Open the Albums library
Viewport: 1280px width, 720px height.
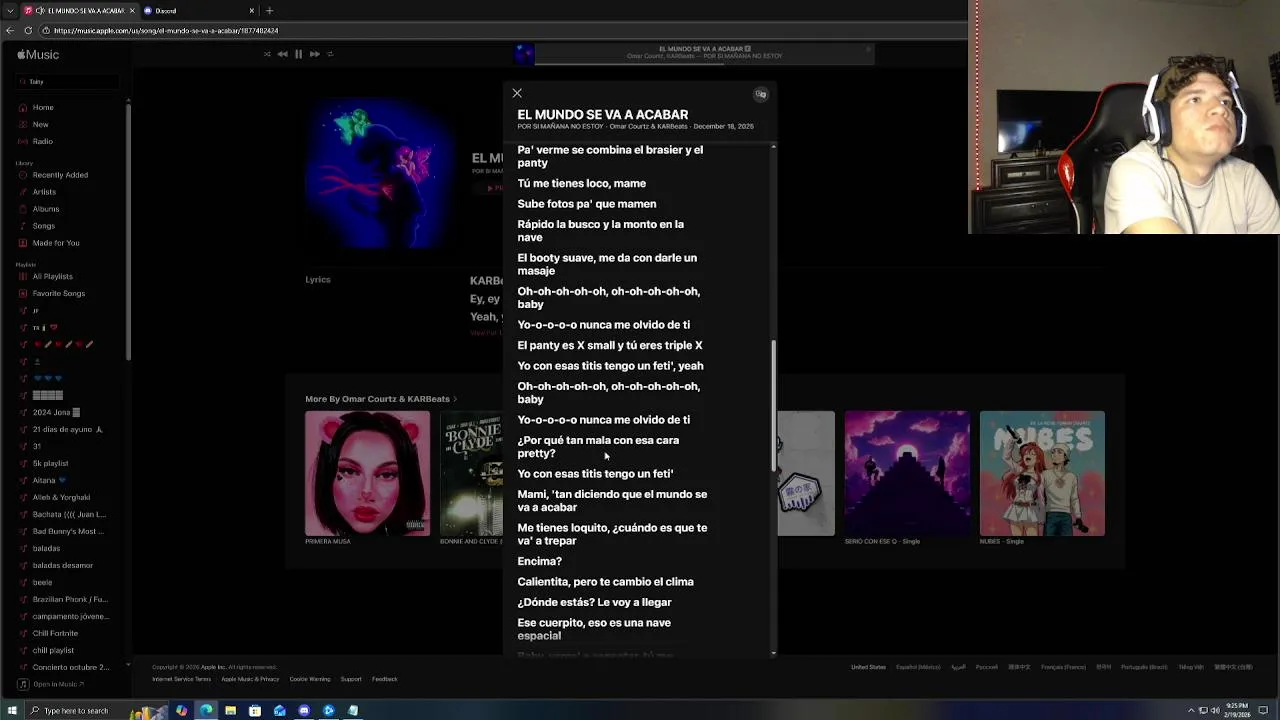46,209
